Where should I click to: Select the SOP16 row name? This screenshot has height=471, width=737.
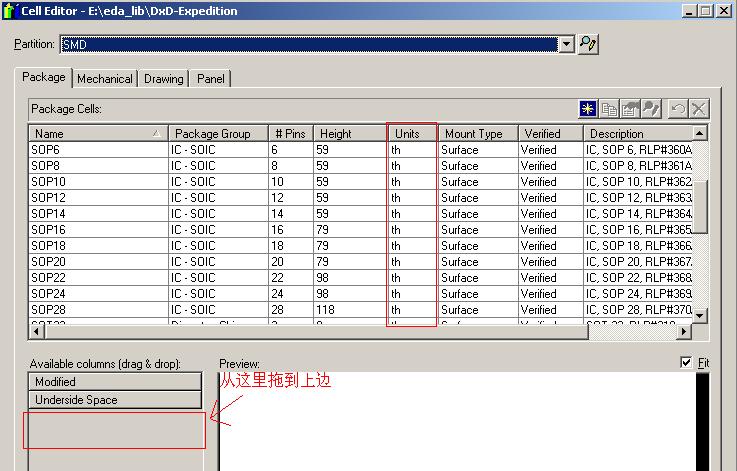pyautogui.click(x=48, y=230)
